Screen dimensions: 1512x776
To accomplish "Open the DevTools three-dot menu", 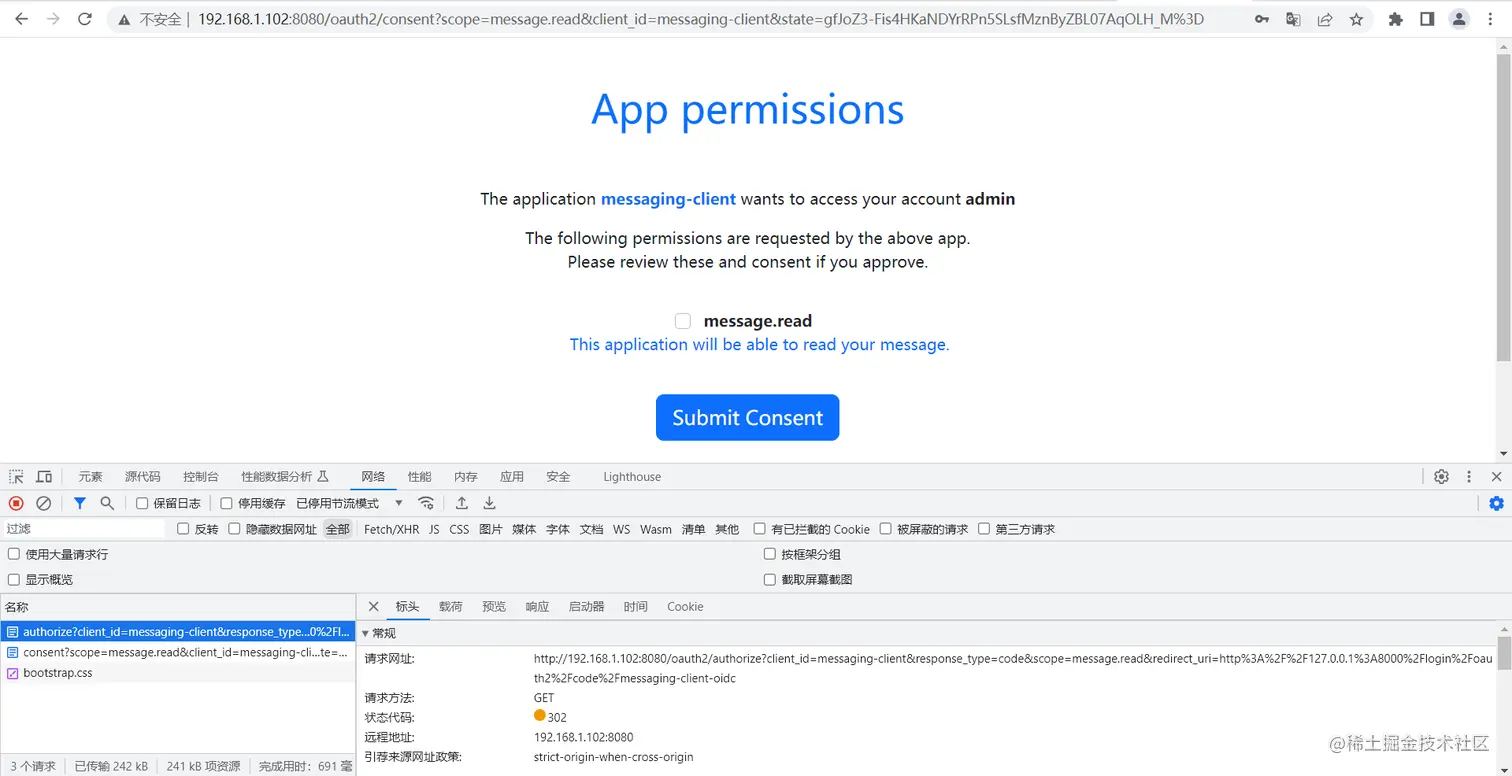I will pos(1468,477).
